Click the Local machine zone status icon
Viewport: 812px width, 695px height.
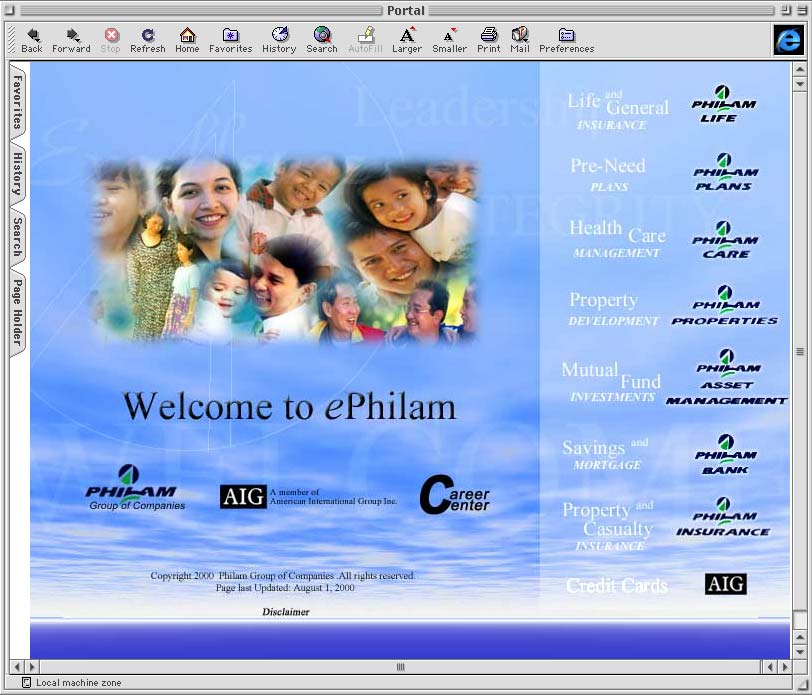coord(26,683)
